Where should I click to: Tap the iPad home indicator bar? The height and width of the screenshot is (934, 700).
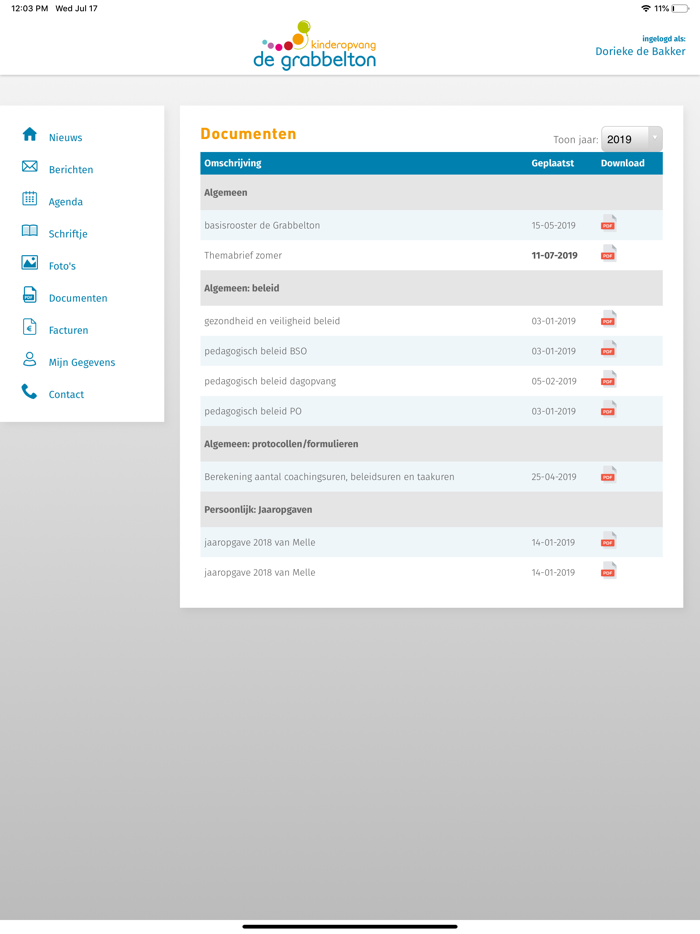tap(350, 926)
